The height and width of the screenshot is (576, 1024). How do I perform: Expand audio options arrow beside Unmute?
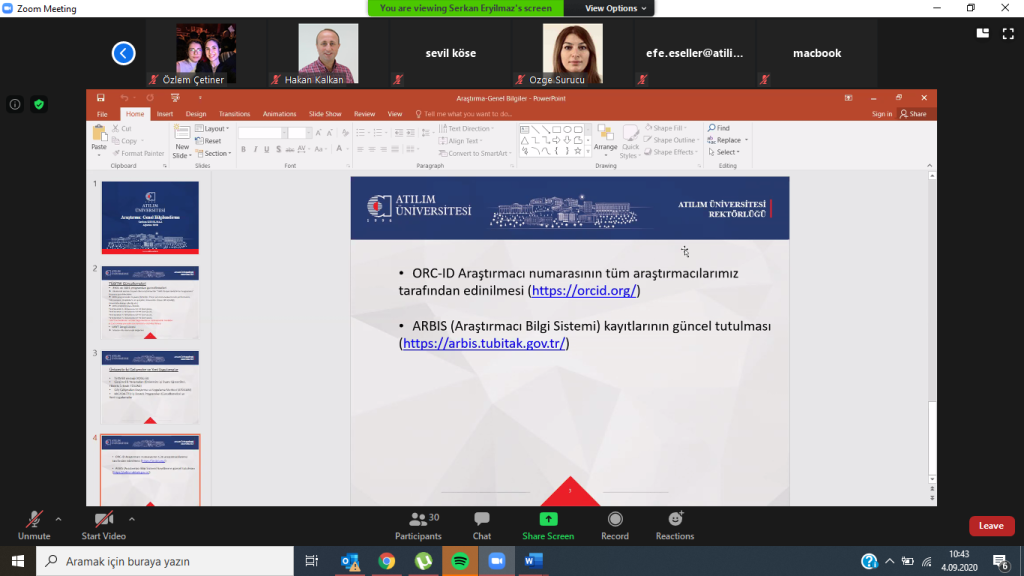(58, 519)
